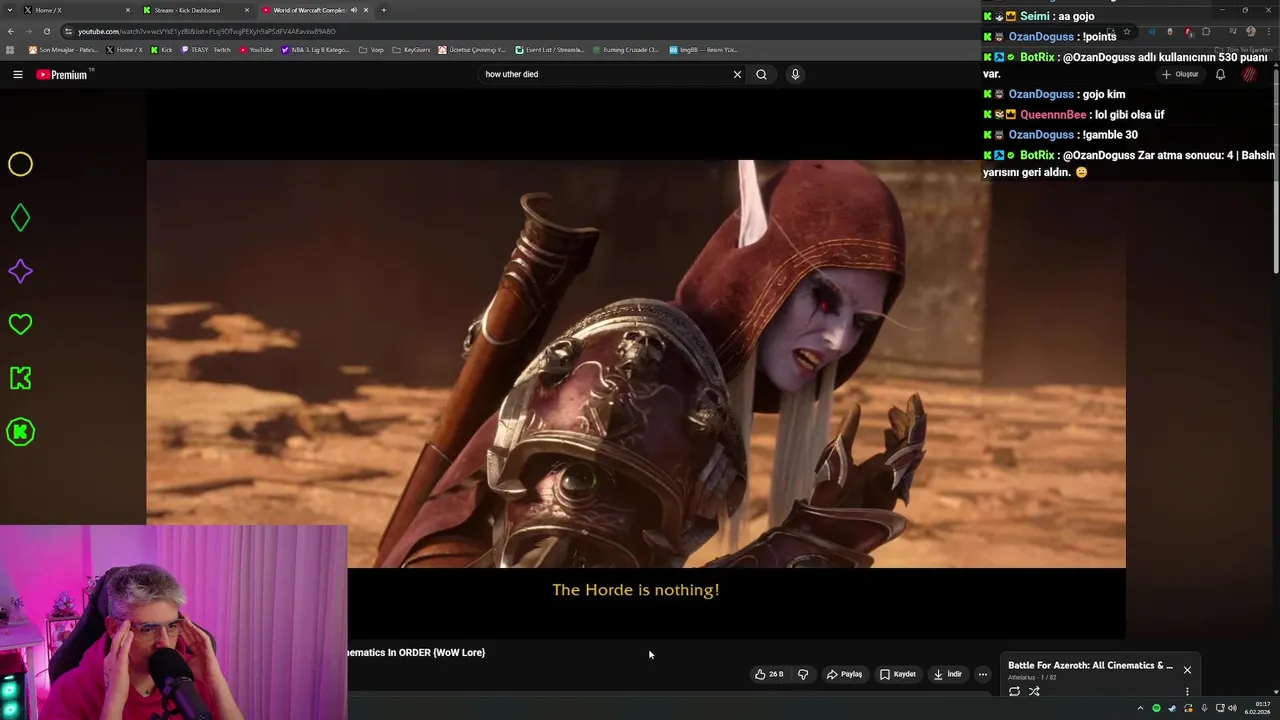Open Burning Crusade bookmark
Image resolution: width=1280 pixels, height=720 pixels.
[625, 49]
